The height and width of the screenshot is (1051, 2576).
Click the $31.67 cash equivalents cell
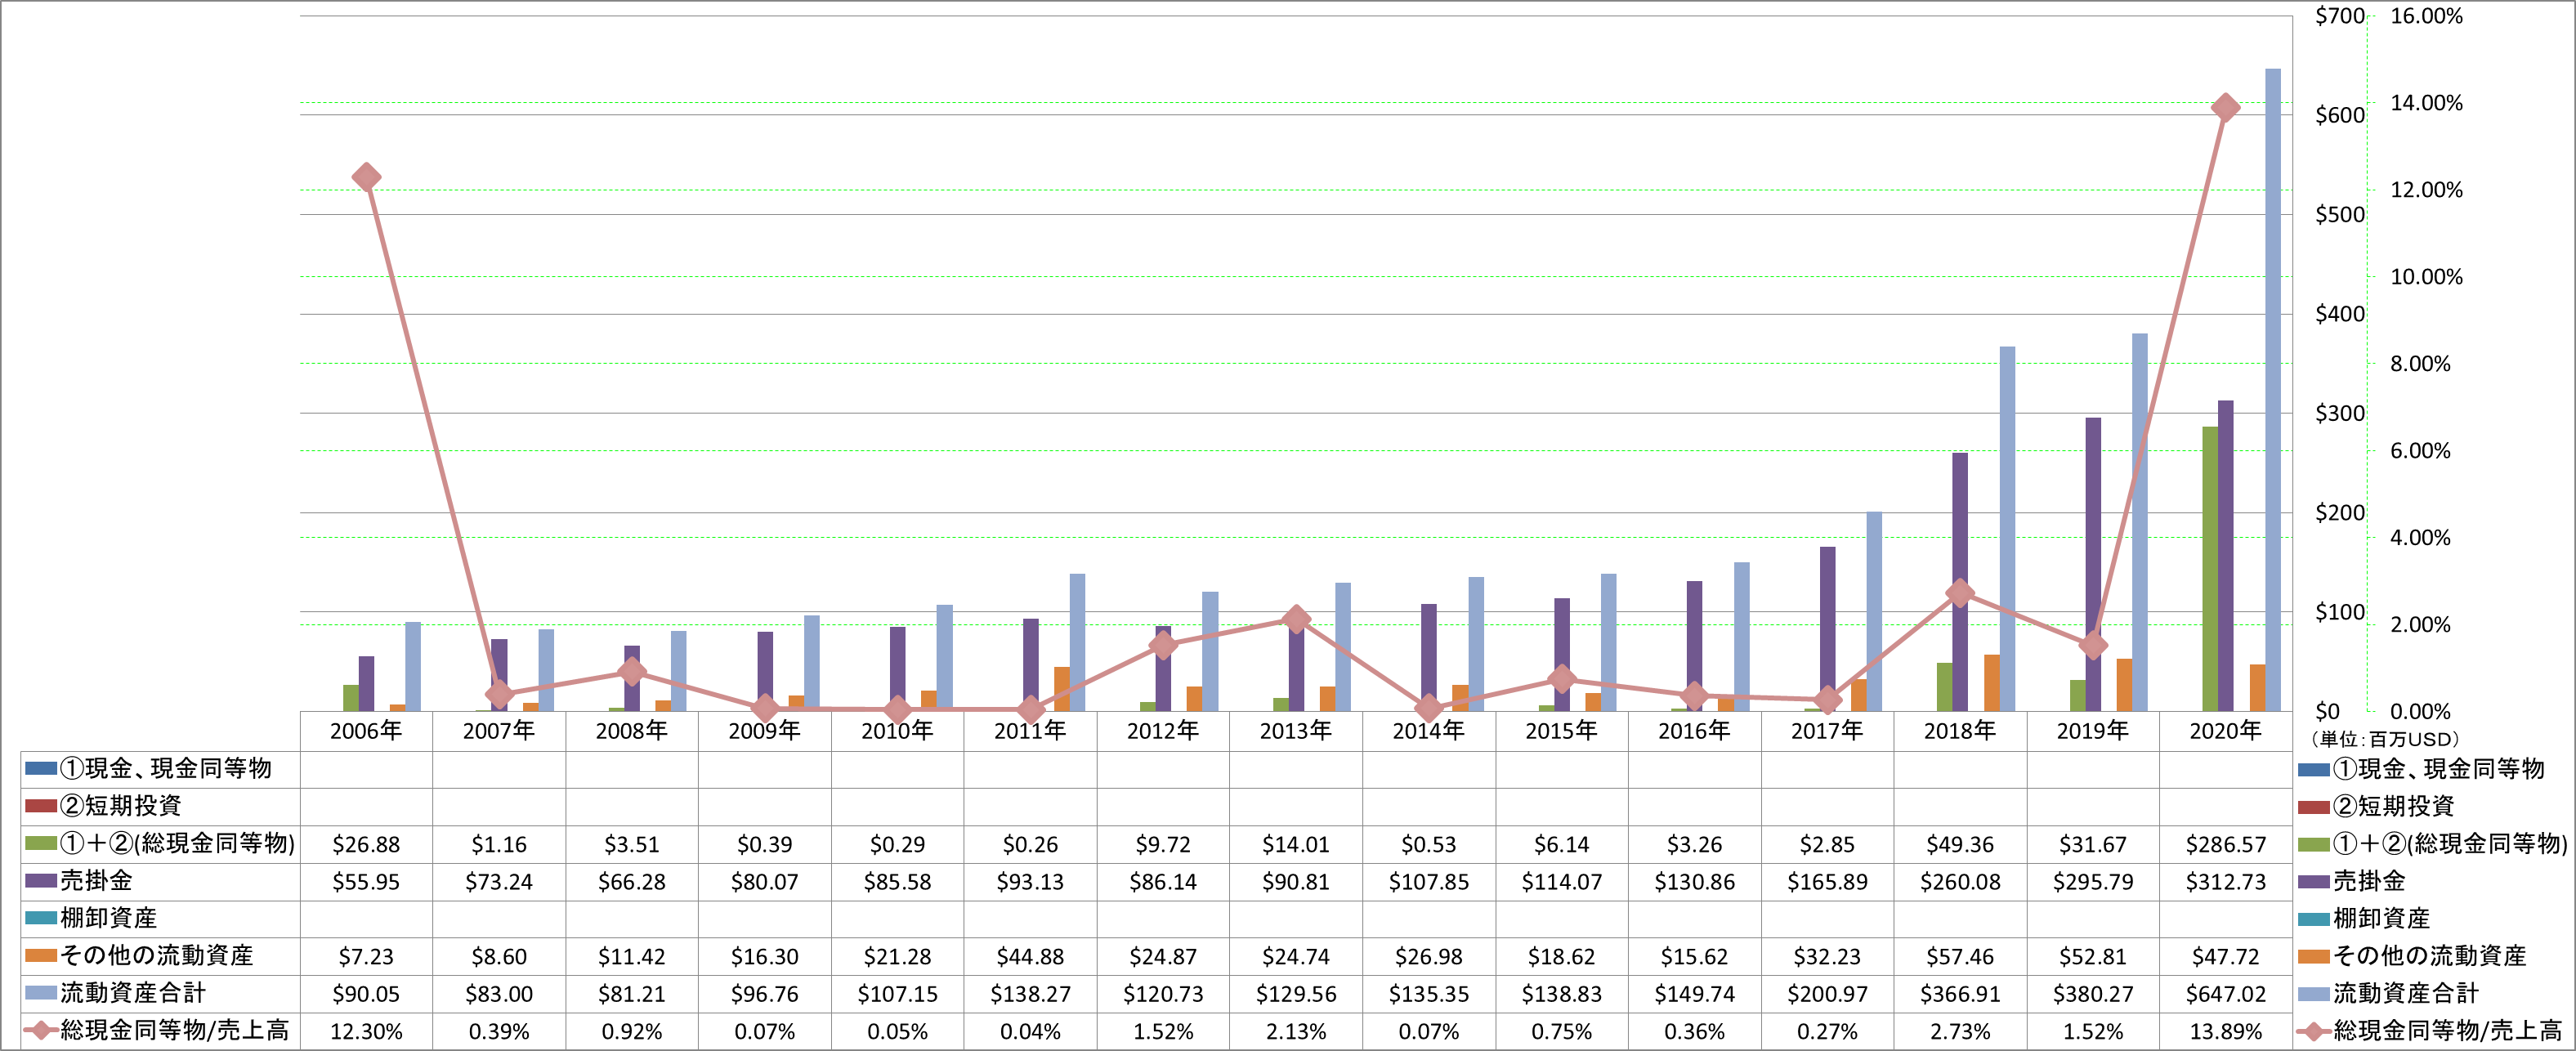pos(2093,844)
